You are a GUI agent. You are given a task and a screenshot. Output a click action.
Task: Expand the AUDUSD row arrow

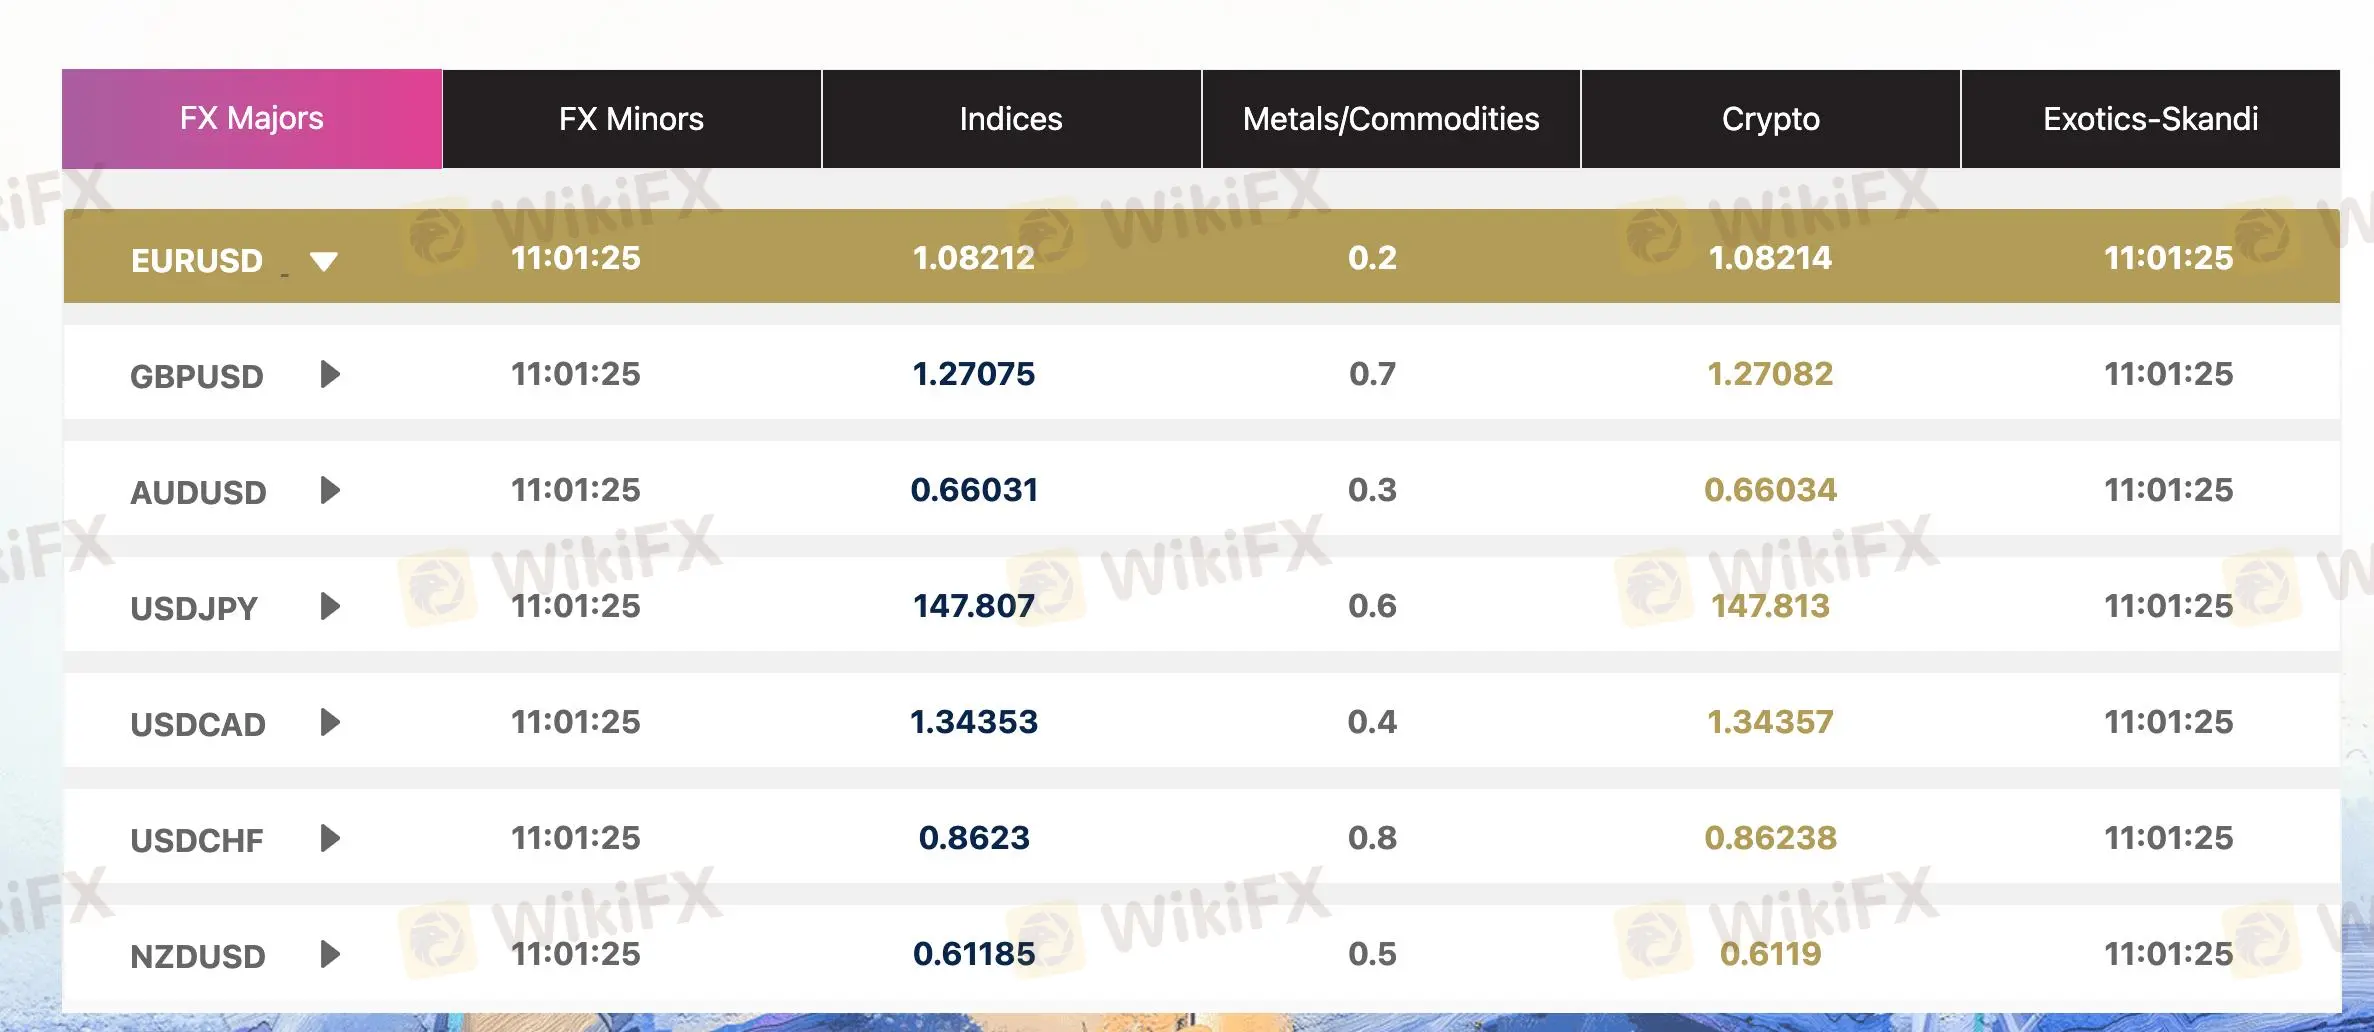(x=330, y=490)
